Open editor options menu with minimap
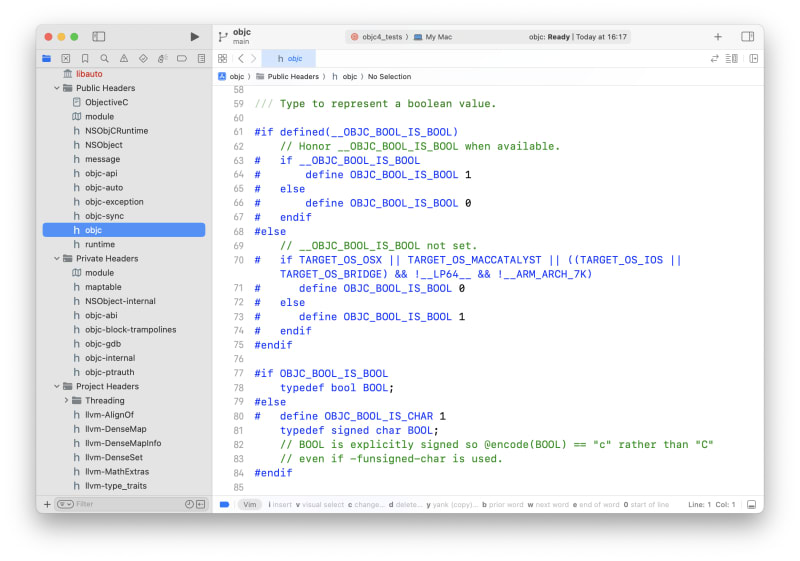800x561 pixels. point(732,59)
